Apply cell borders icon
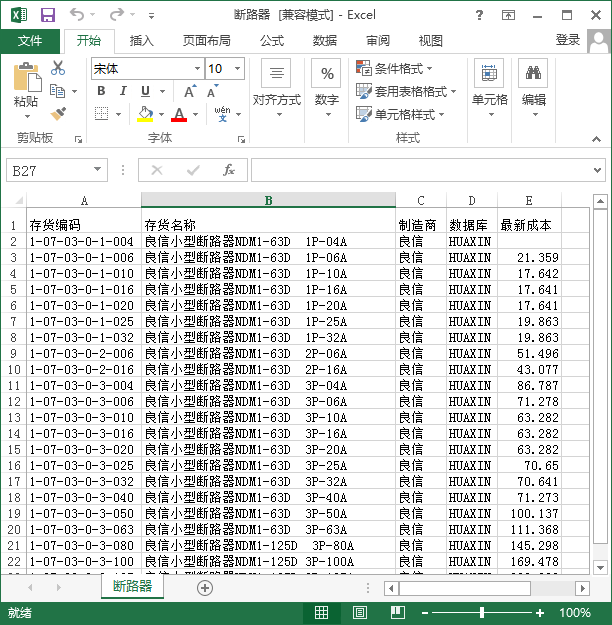 click(x=101, y=114)
